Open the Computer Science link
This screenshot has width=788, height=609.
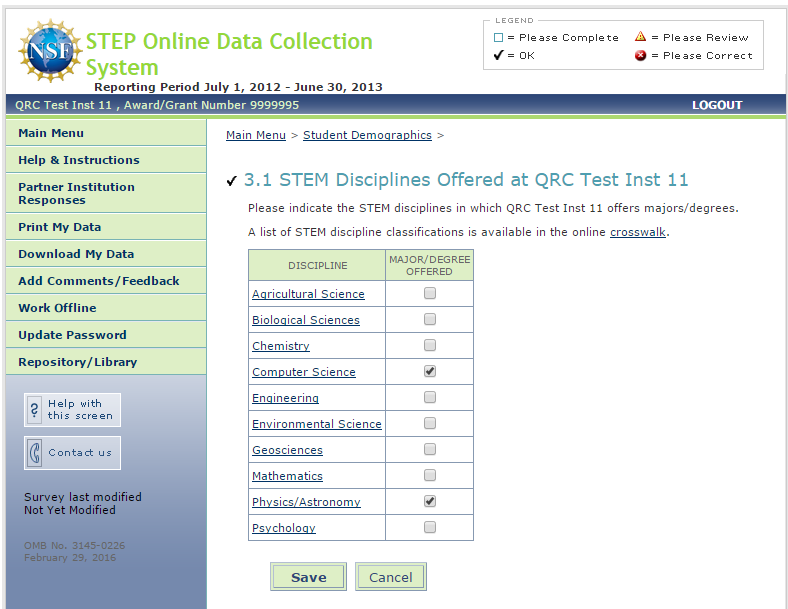304,372
